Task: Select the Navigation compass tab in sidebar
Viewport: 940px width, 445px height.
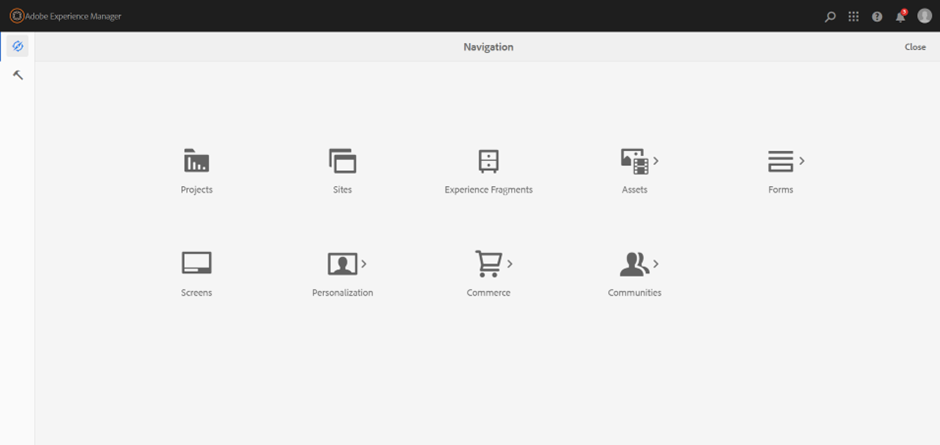Action: click(17, 47)
